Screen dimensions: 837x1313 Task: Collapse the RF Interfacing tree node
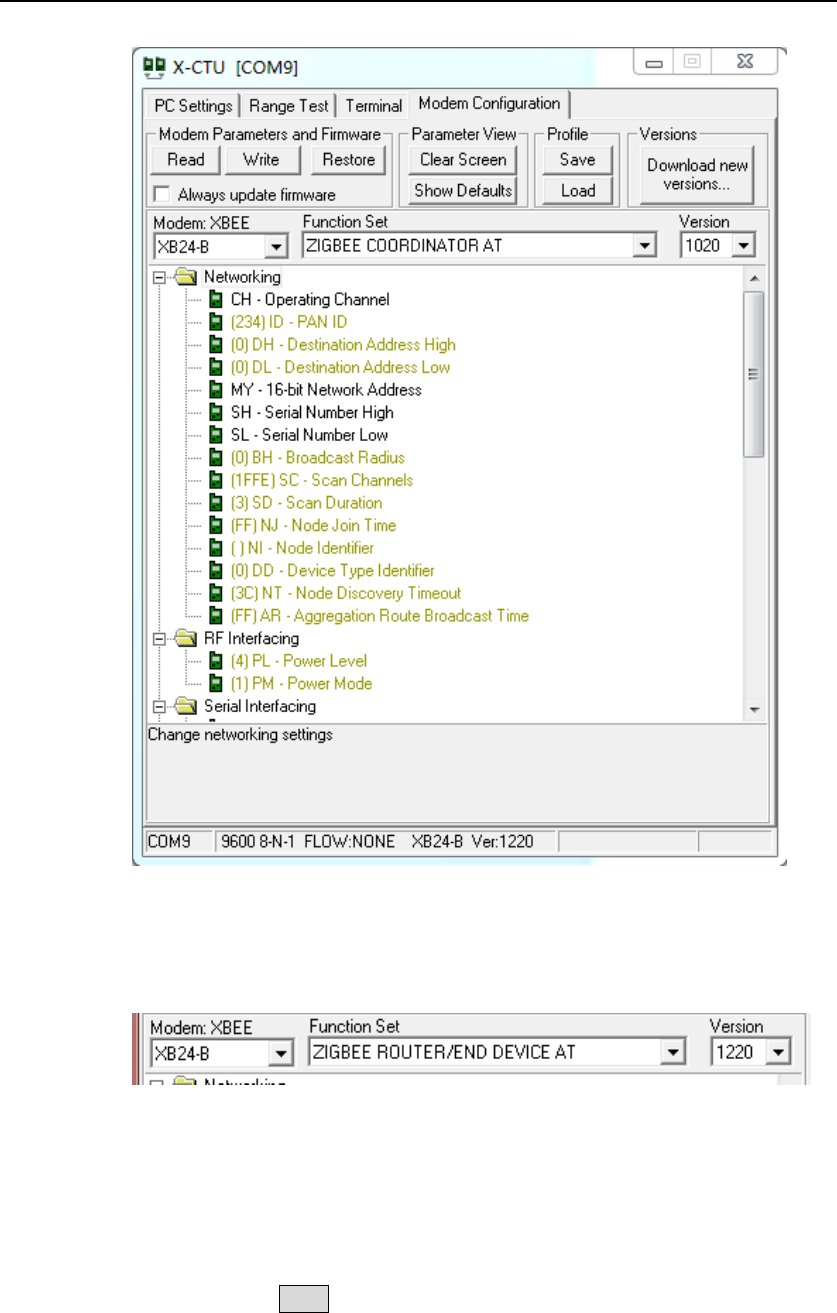[x=158, y=638]
